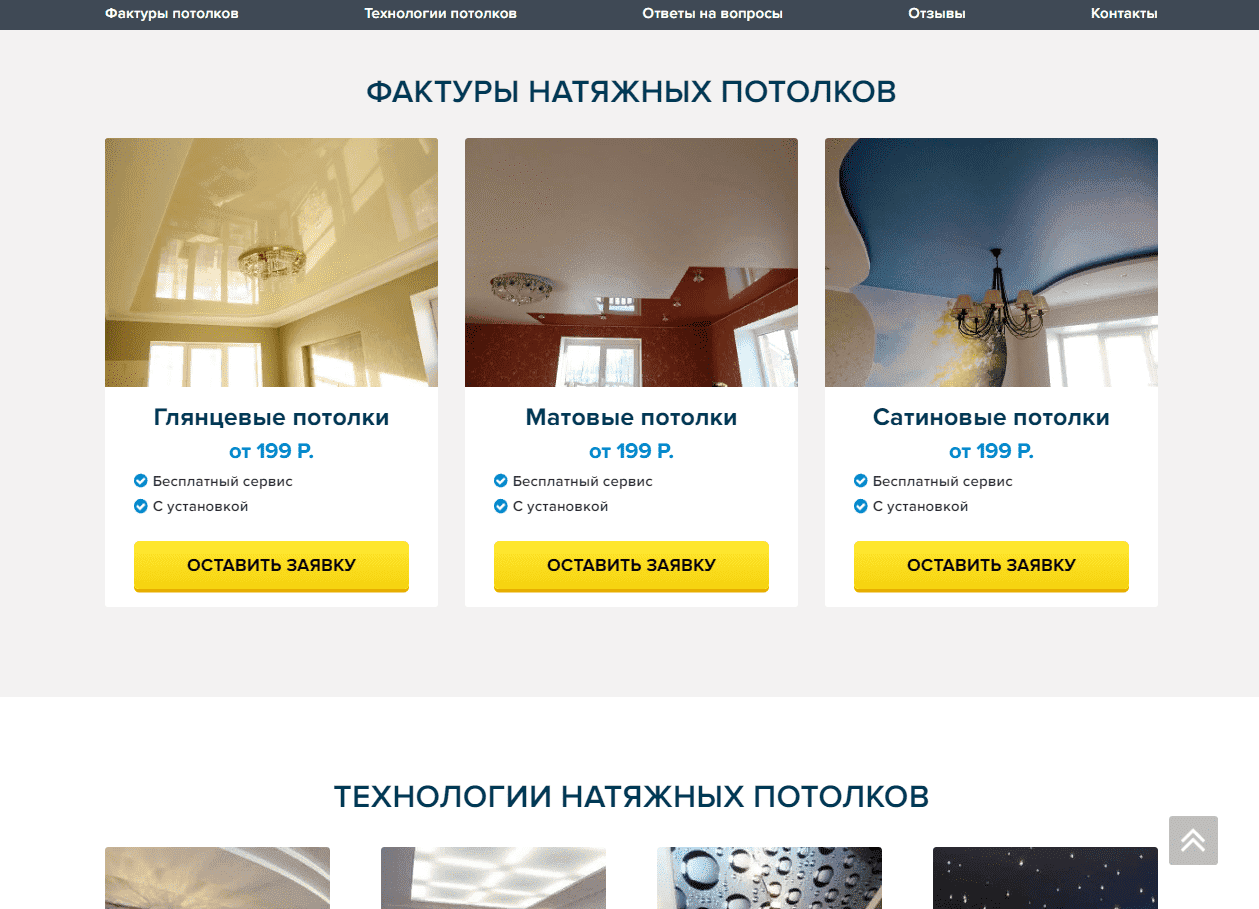Open the starry sky ceiling technology thumbnail

(1045, 878)
